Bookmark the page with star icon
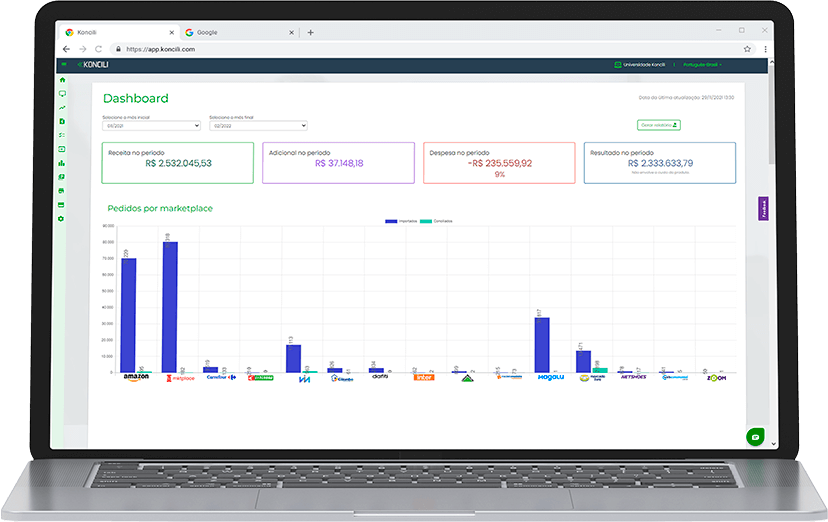The width and height of the screenshot is (828, 522). click(x=747, y=49)
